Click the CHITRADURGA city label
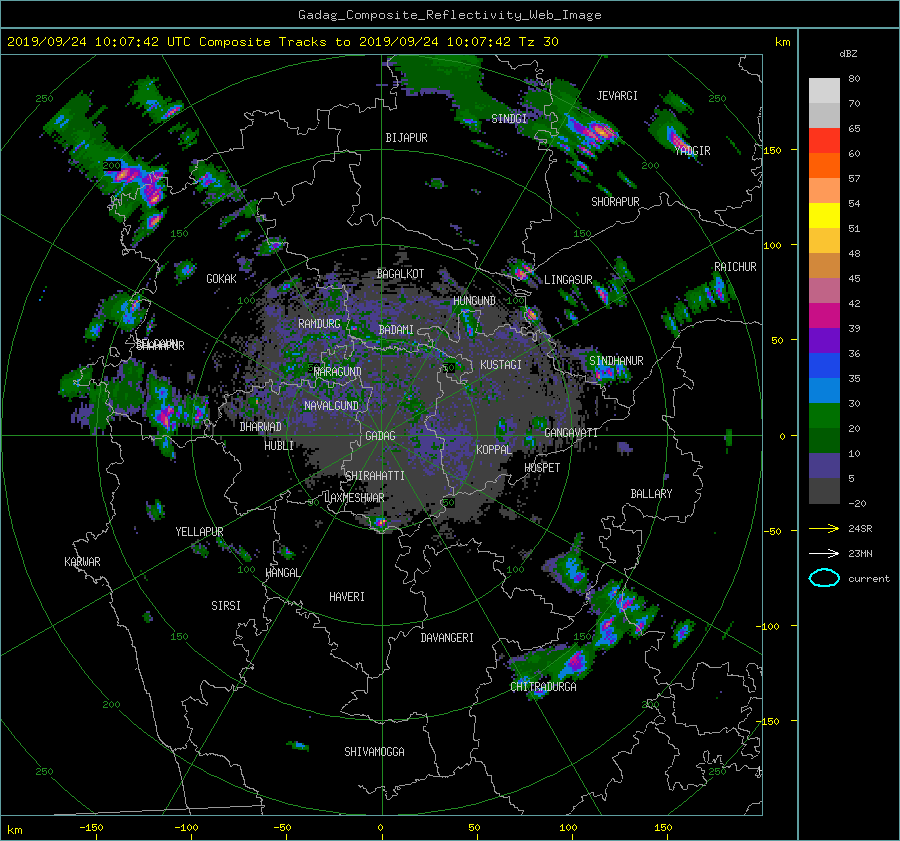Image resolution: width=900 pixels, height=841 pixels. click(544, 687)
